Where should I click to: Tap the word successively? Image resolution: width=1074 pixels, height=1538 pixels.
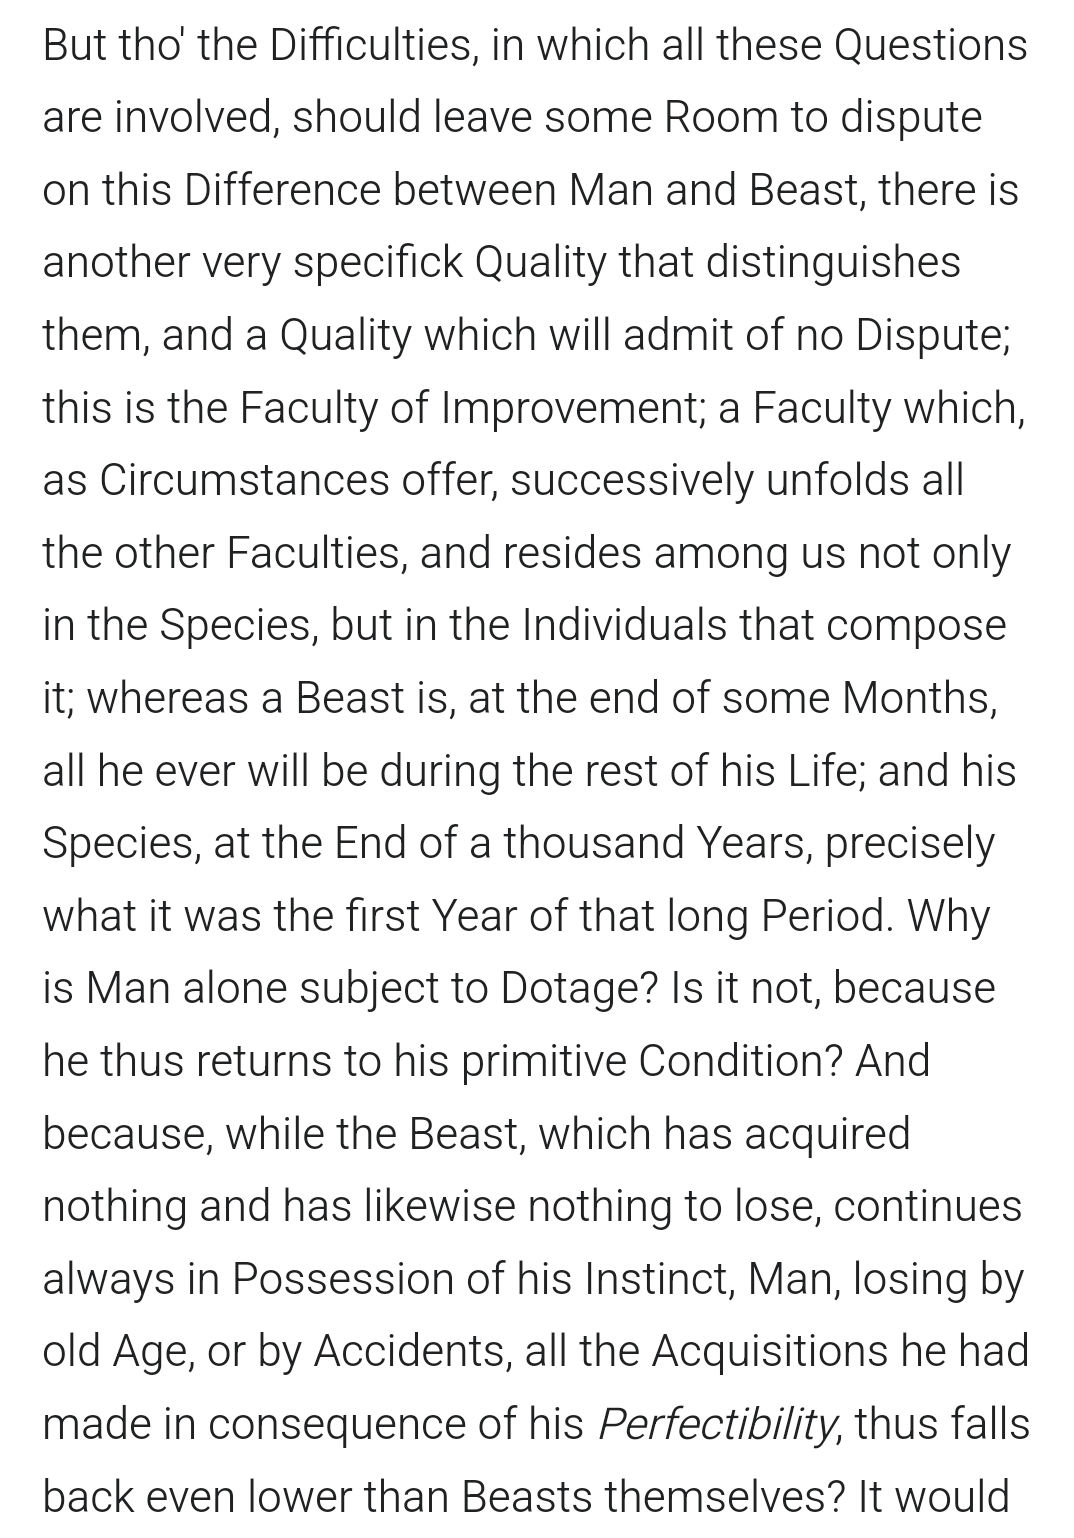[x=631, y=480]
